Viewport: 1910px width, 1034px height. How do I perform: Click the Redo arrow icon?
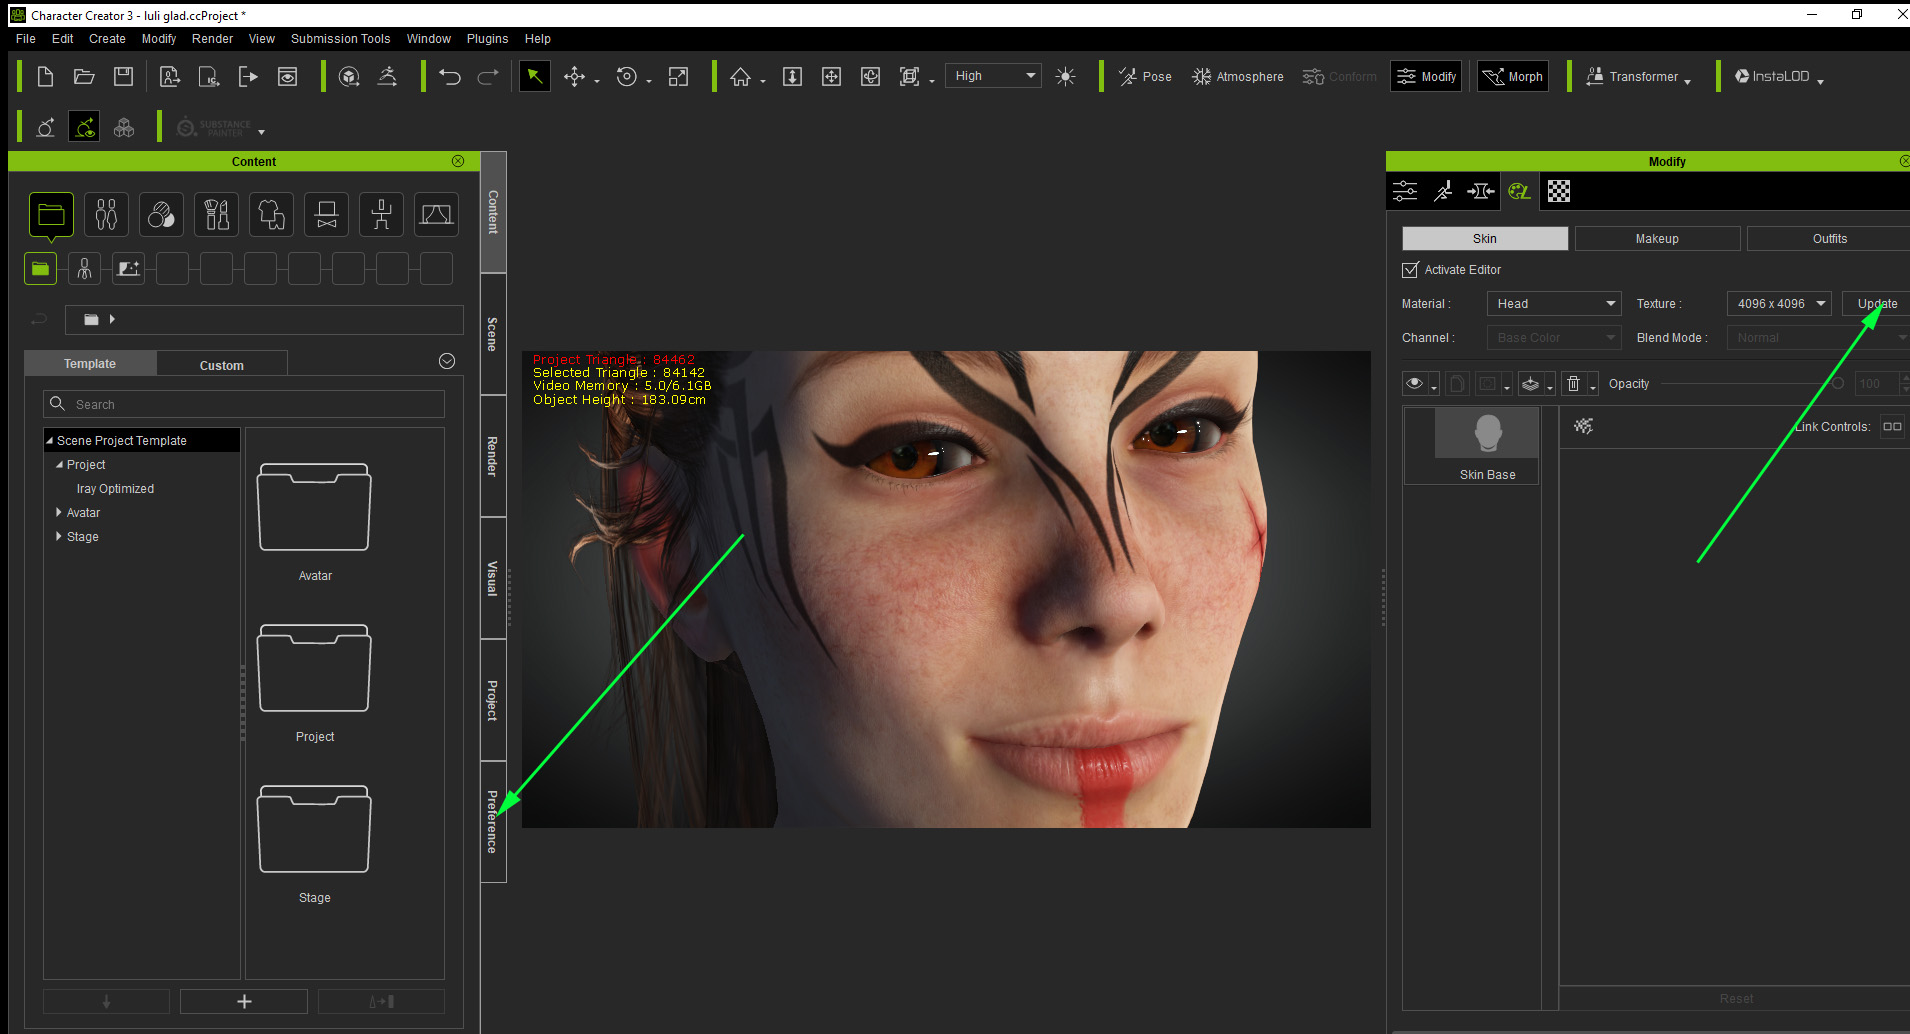tap(488, 77)
